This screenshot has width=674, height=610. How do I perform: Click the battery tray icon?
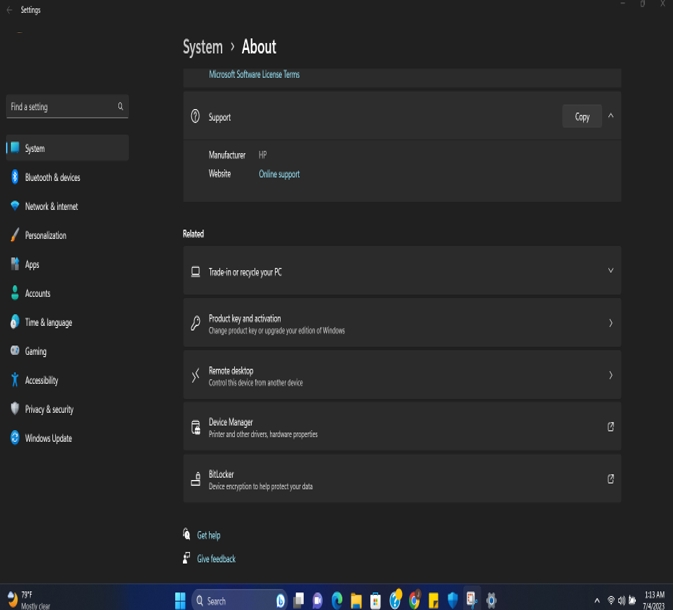tap(632, 600)
